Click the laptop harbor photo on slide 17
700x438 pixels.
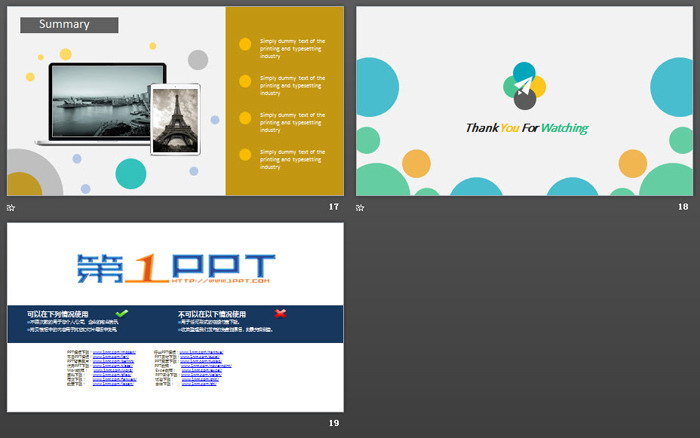pos(101,101)
